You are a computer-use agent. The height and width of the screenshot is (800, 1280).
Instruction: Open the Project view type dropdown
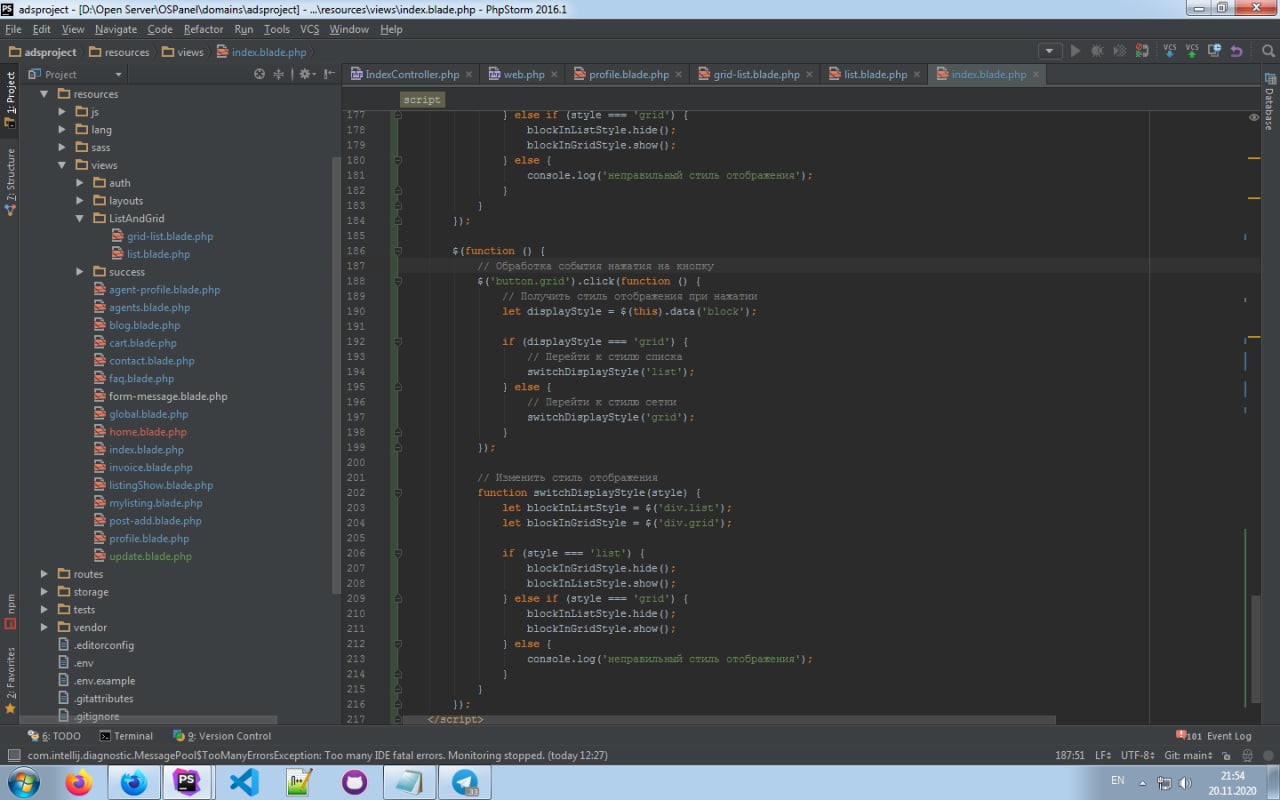coord(75,74)
